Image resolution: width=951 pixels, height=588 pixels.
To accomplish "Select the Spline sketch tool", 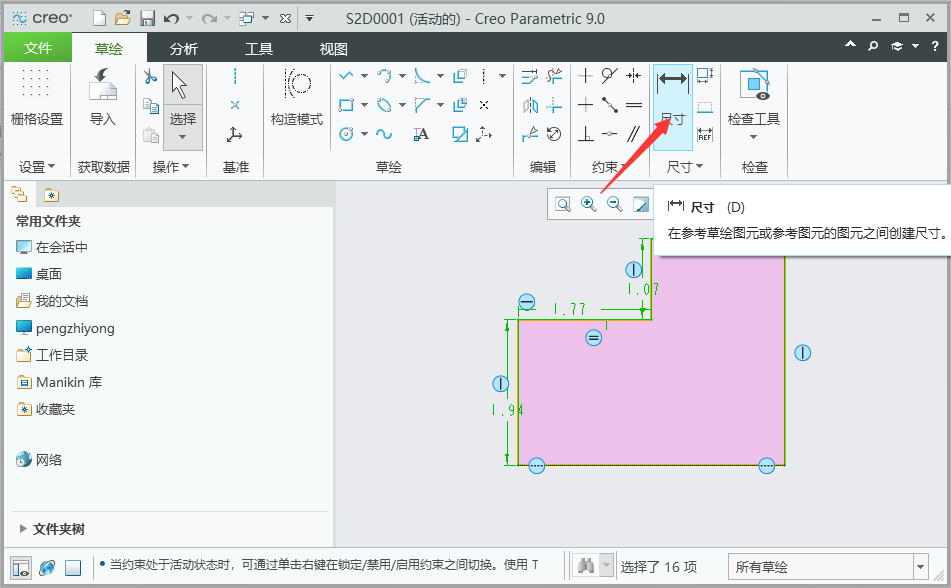I will [384, 134].
